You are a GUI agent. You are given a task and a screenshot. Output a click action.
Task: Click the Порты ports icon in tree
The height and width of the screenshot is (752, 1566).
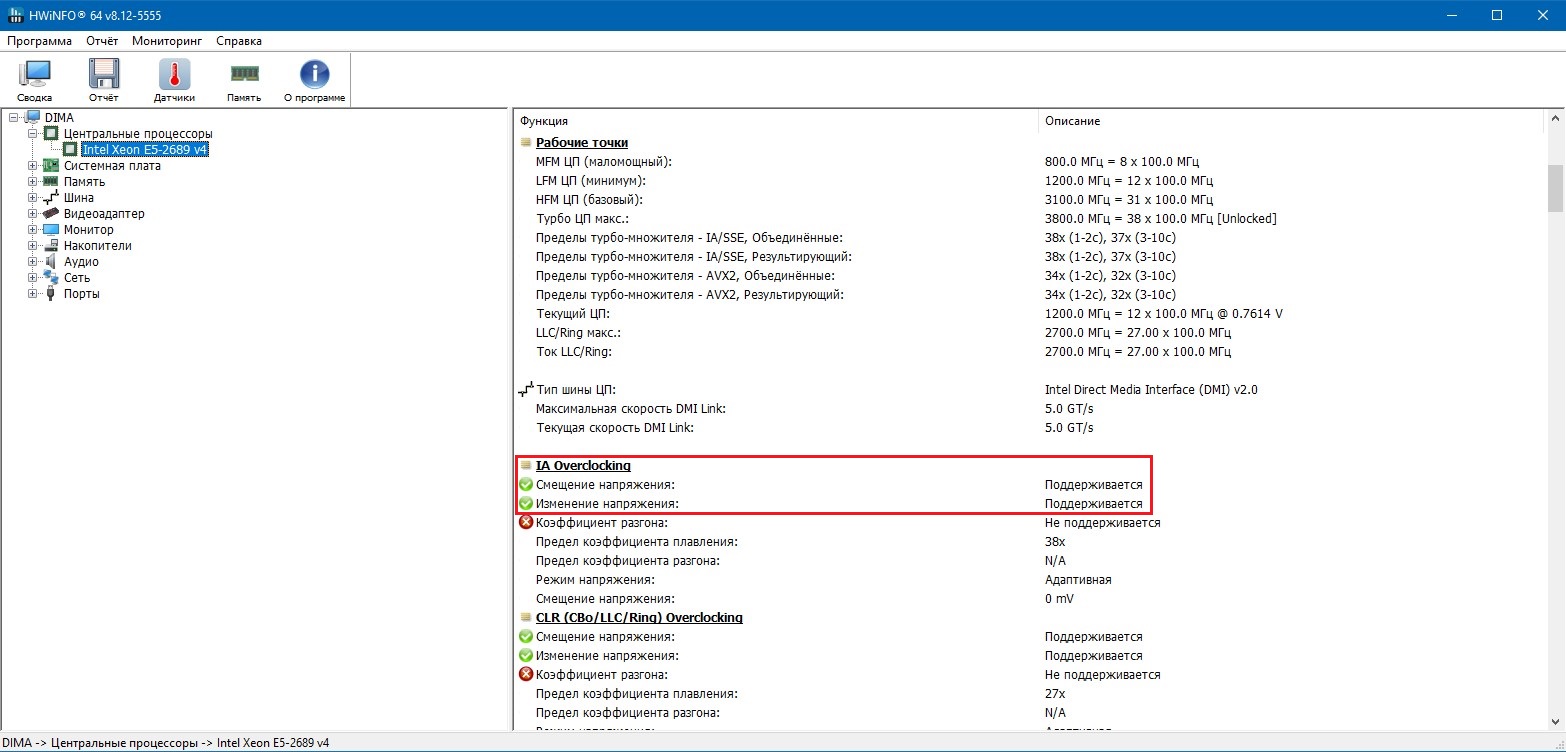click(x=52, y=294)
